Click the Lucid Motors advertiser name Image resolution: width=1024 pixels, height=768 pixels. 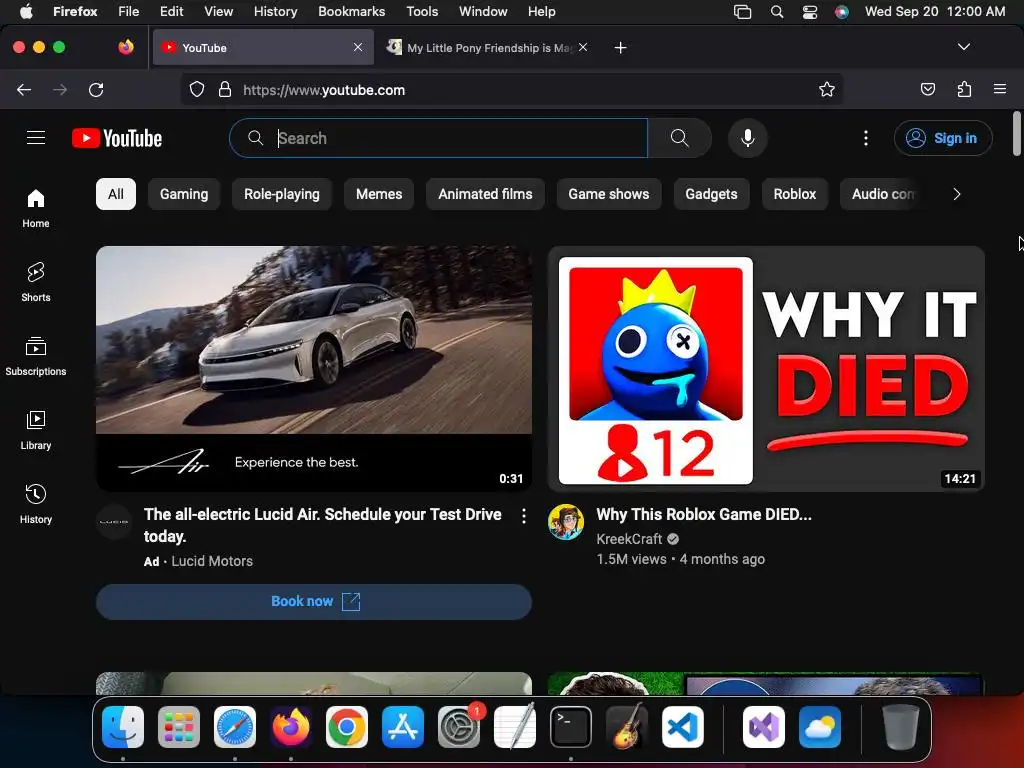pyautogui.click(x=212, y=561)
